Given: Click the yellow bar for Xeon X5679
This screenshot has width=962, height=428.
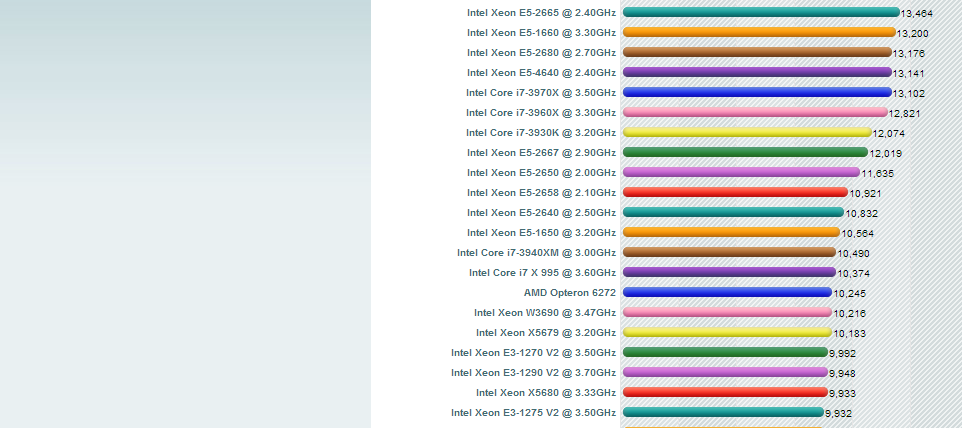Looking at the screenshot, I should point(727,332).
